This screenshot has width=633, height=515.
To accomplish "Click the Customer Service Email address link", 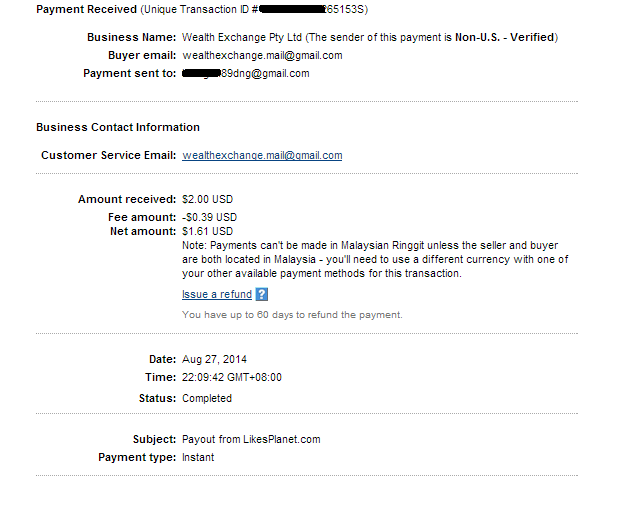I will pyautogui.click(x=262, y=155).
